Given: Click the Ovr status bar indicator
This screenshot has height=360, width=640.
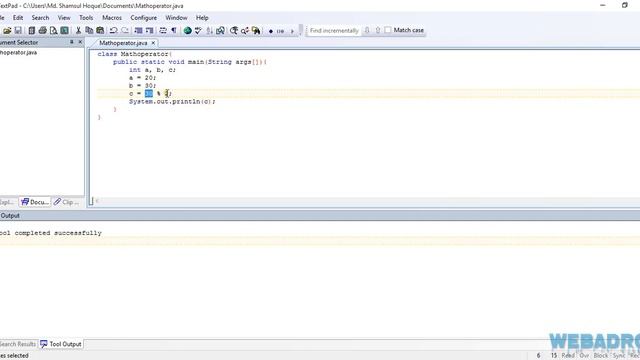Looking at the screenshot, I should (x=584, y=356).
